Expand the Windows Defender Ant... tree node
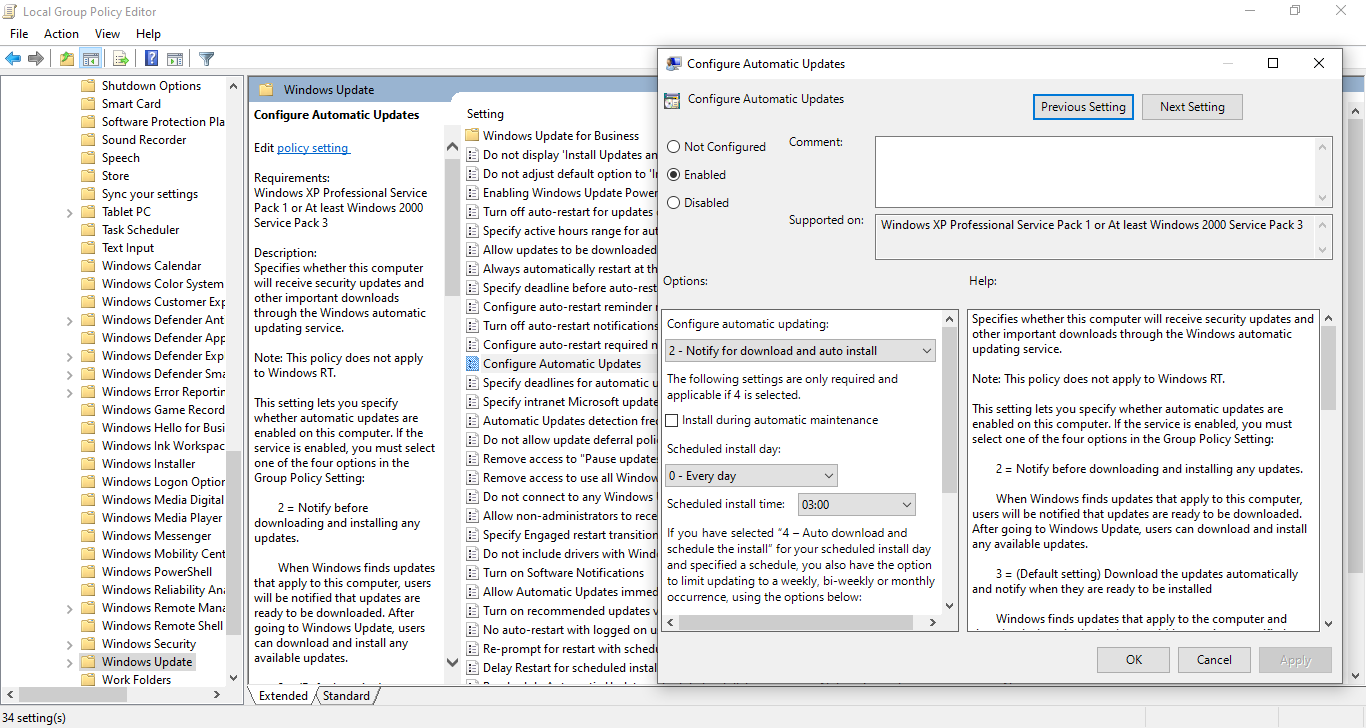1366x728 pixels. (x=69, y=320)
